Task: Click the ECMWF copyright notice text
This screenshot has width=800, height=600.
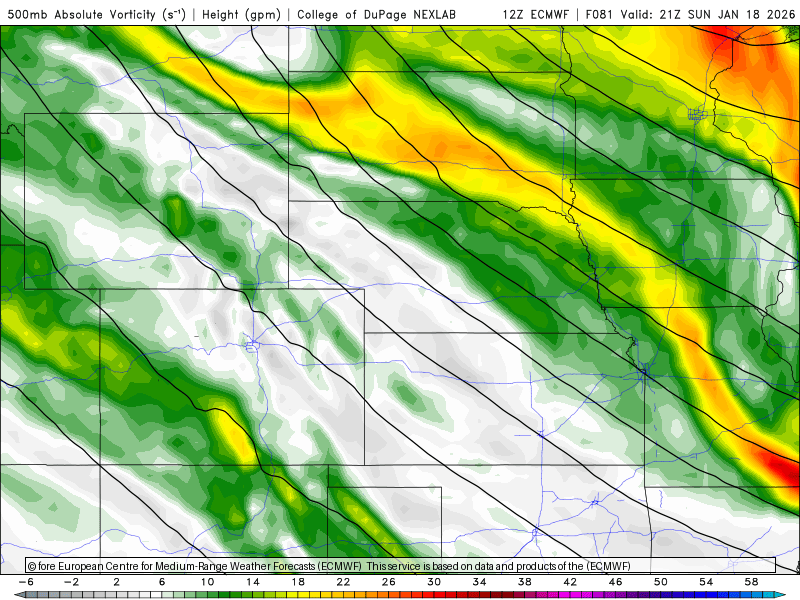Action: pos(329,566)
